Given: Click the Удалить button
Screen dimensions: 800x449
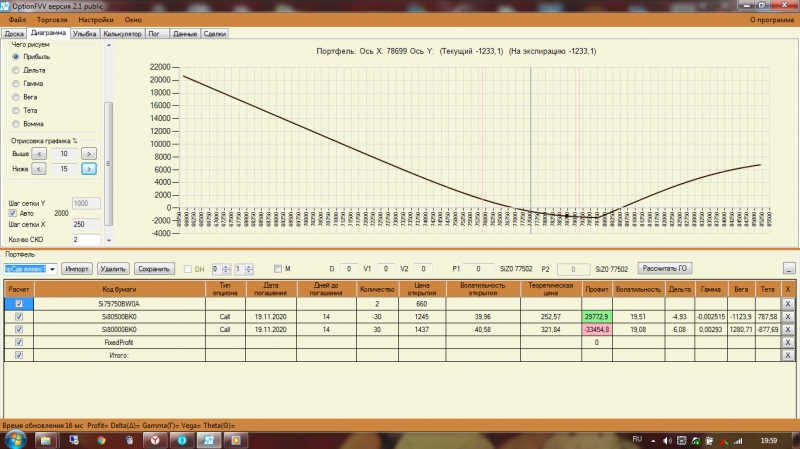Looking at the screenshot, I should [x=113, y=269].
